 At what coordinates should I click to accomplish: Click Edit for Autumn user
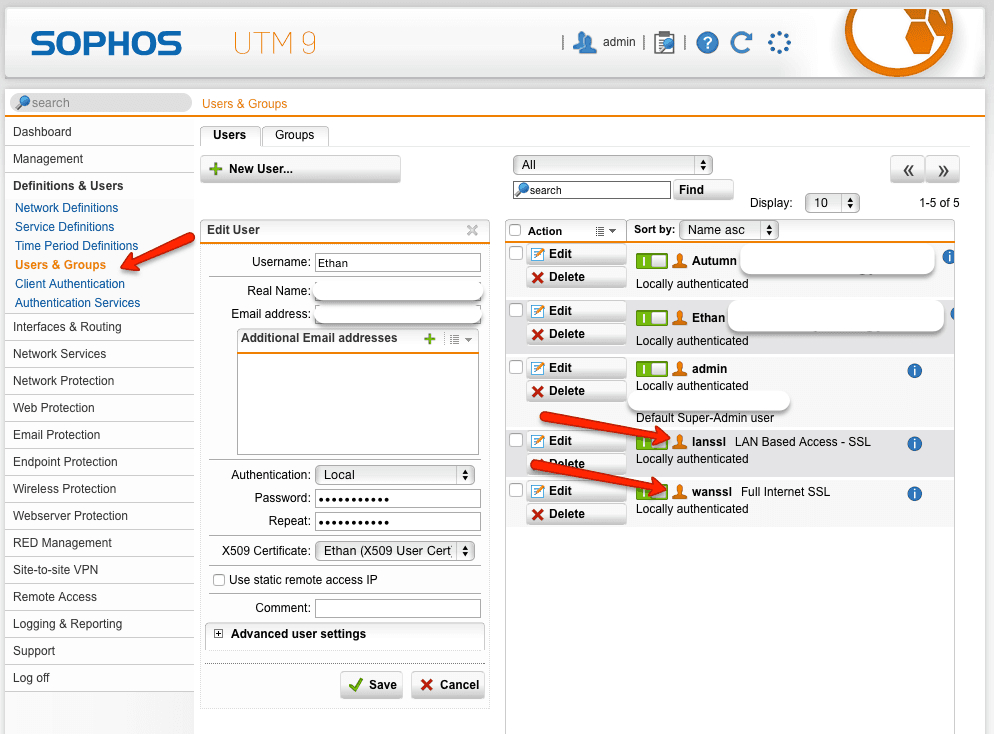coord(576,254)
